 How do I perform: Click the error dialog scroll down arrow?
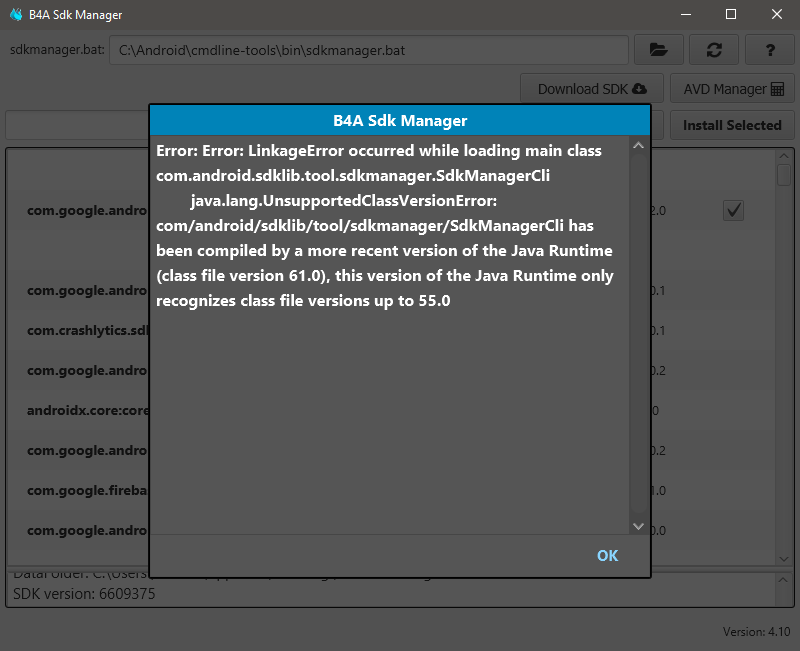tap(638, 526)
